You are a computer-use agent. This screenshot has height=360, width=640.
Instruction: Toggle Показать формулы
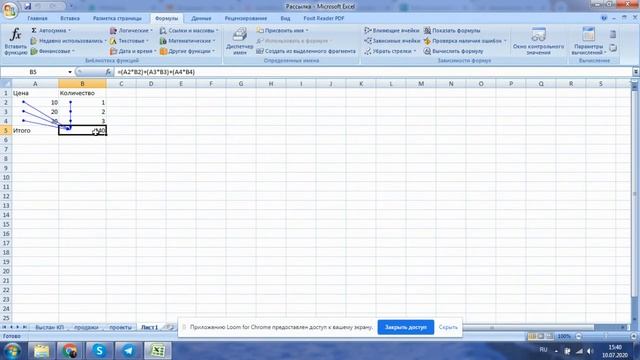pos(452,31)
